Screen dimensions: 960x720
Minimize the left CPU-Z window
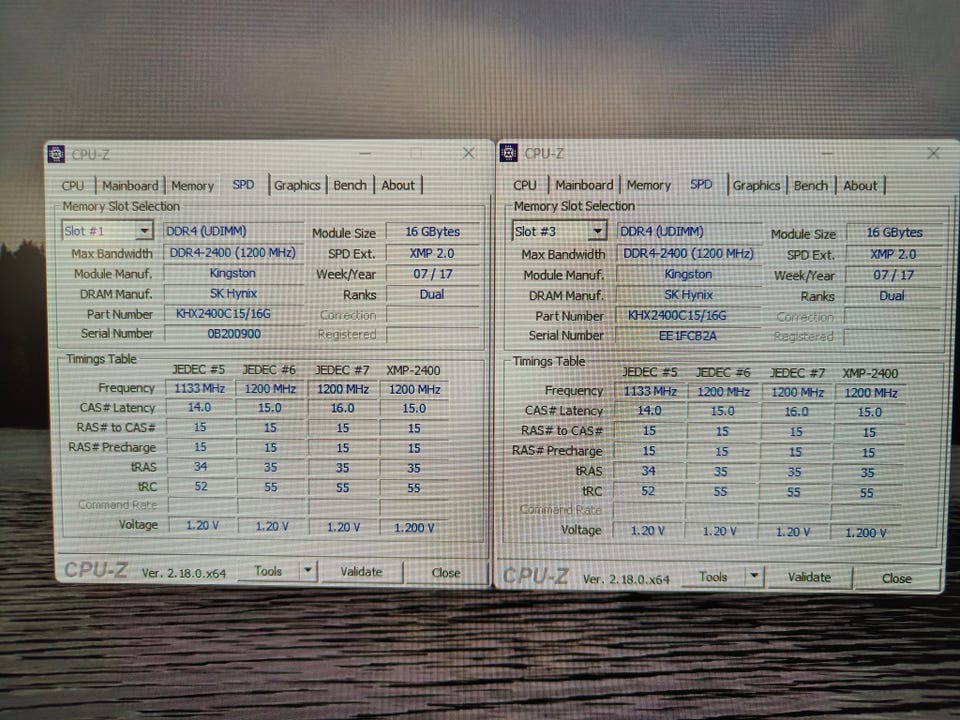366,153
